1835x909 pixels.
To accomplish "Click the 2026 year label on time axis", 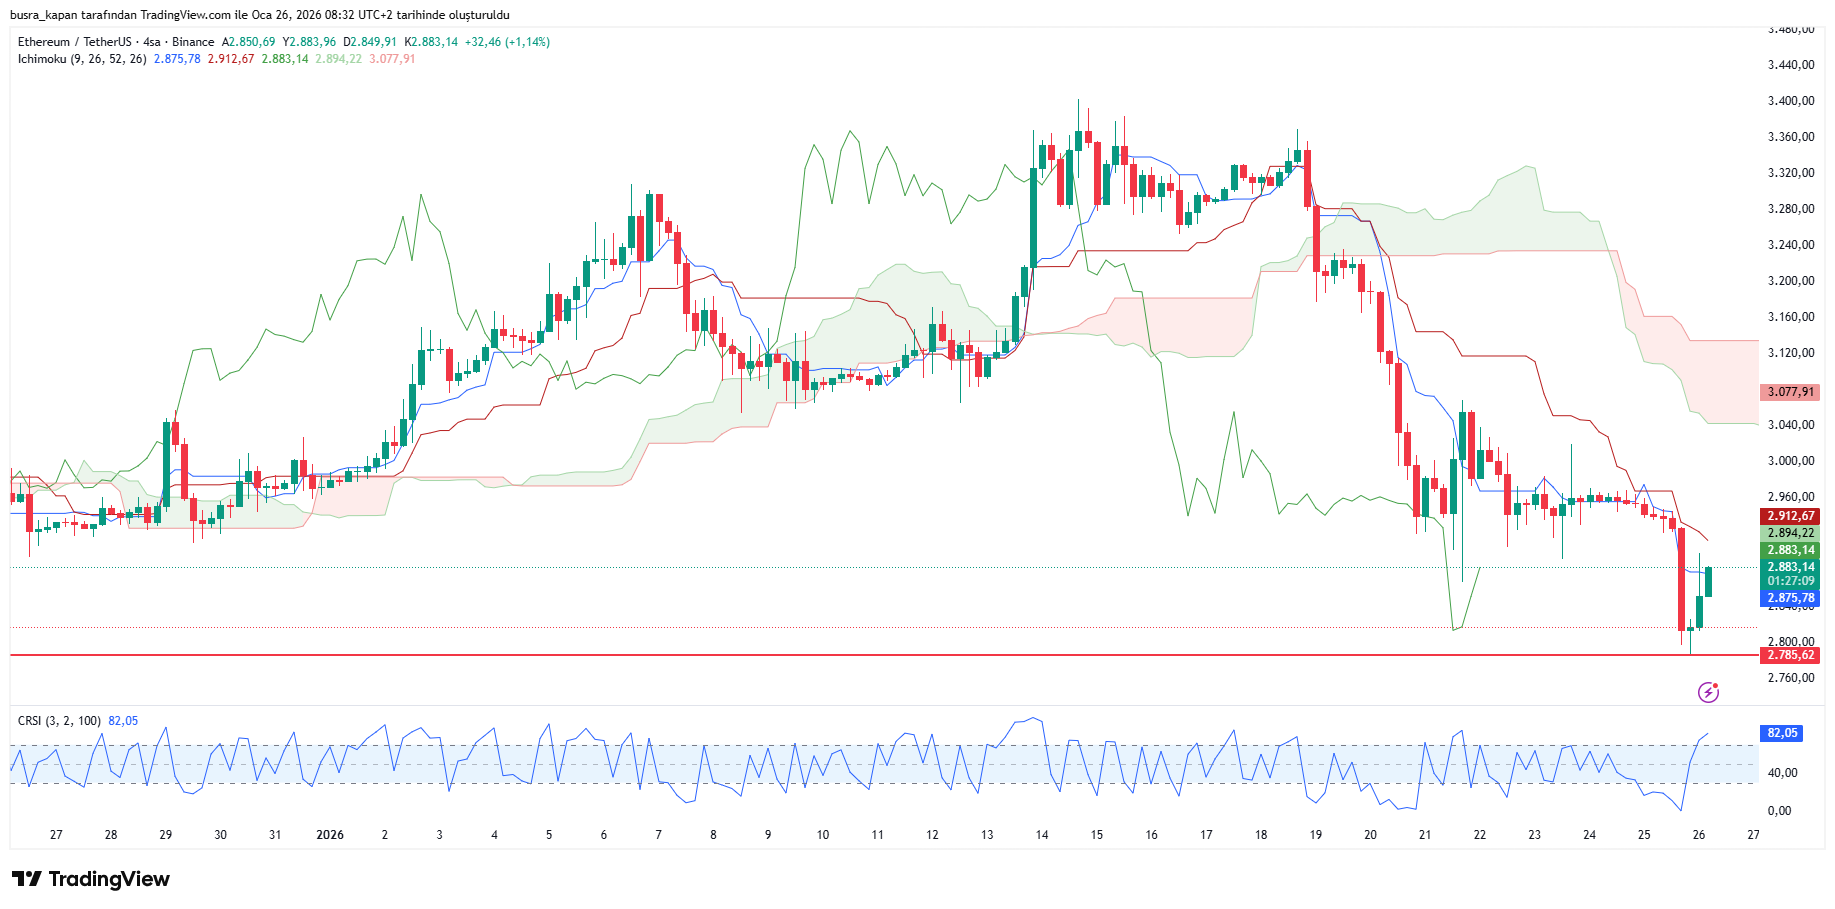I will tap(329, 835).
